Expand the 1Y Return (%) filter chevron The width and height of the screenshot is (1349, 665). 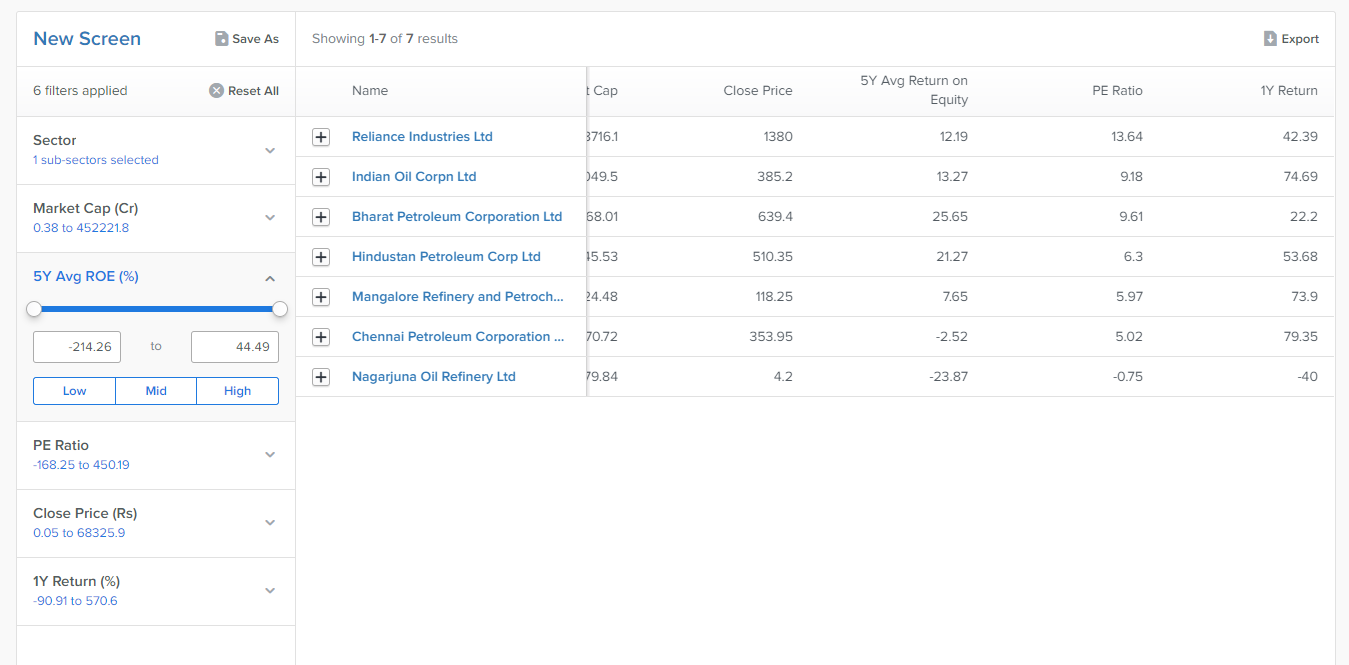coord(270,591)
